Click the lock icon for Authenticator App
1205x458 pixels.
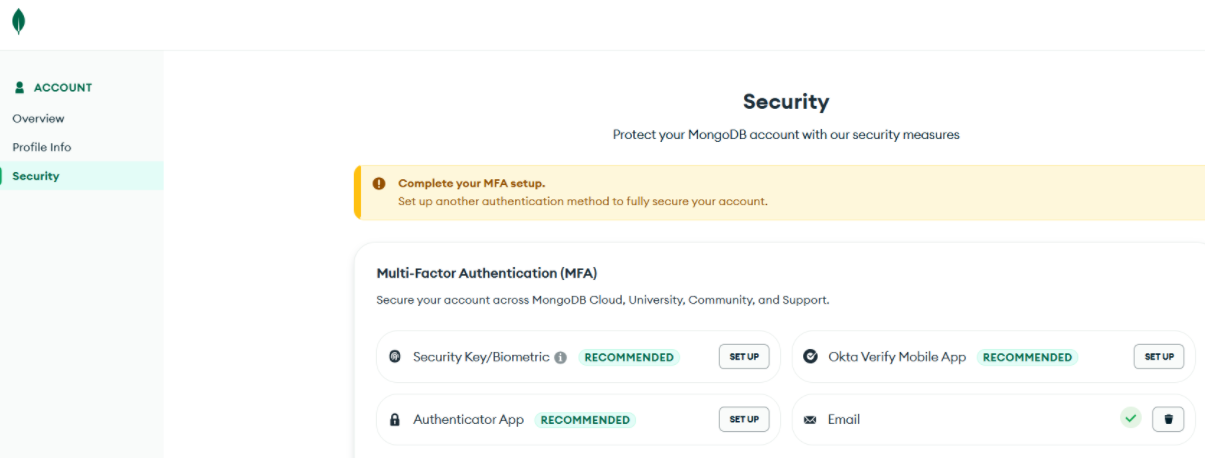point(395,420)
